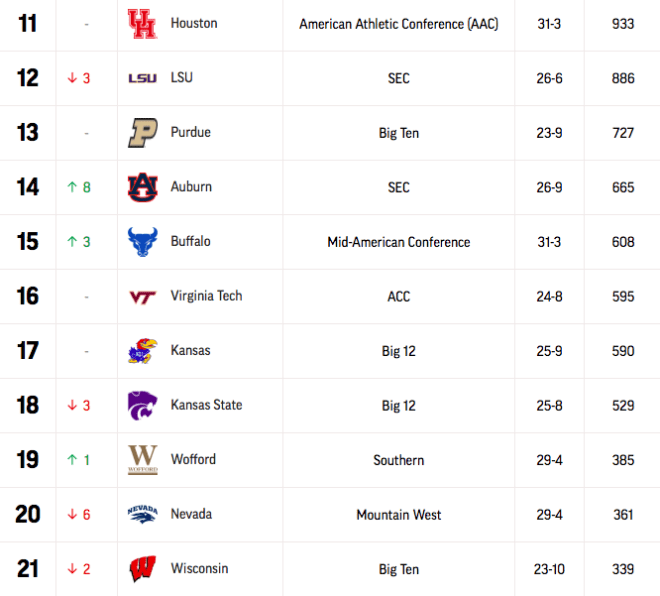Image resolution: width=660 pixels, height=596 pixels.
Task: Click the Auburn up 8 rank change
Action: pyautogui.click(x=79, y=187)
